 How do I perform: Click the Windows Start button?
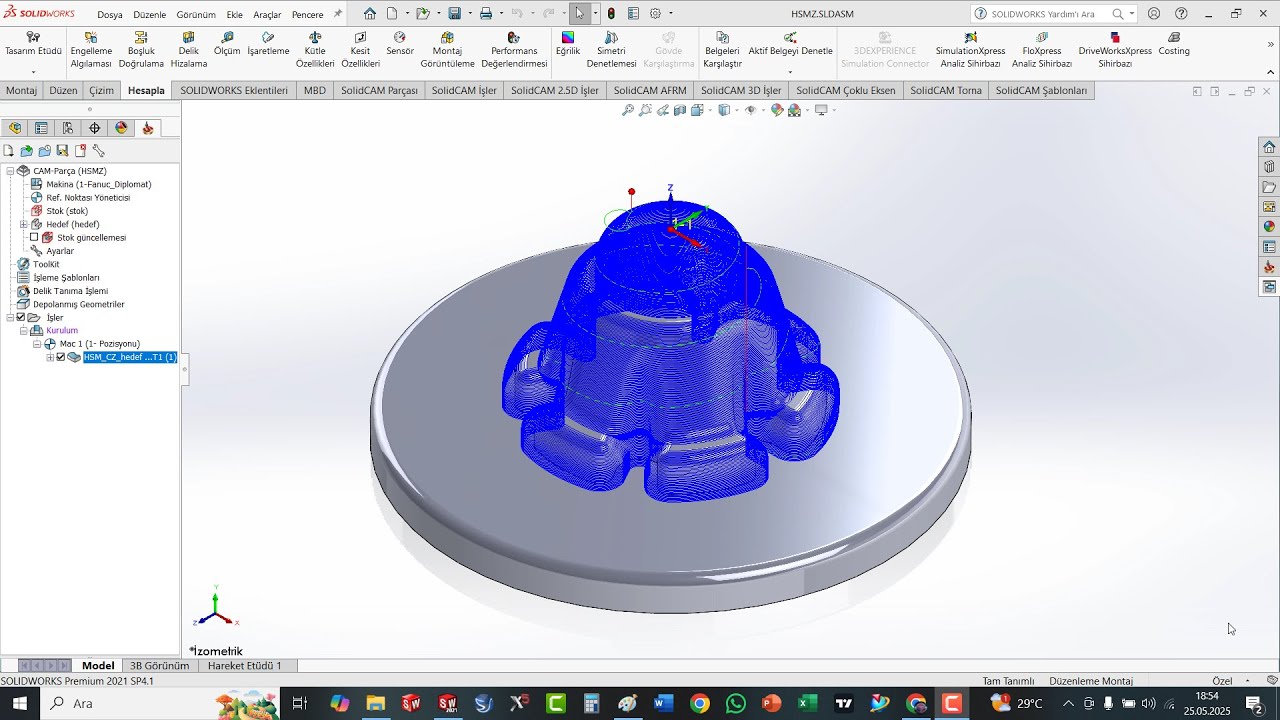(x=19, y=703)
